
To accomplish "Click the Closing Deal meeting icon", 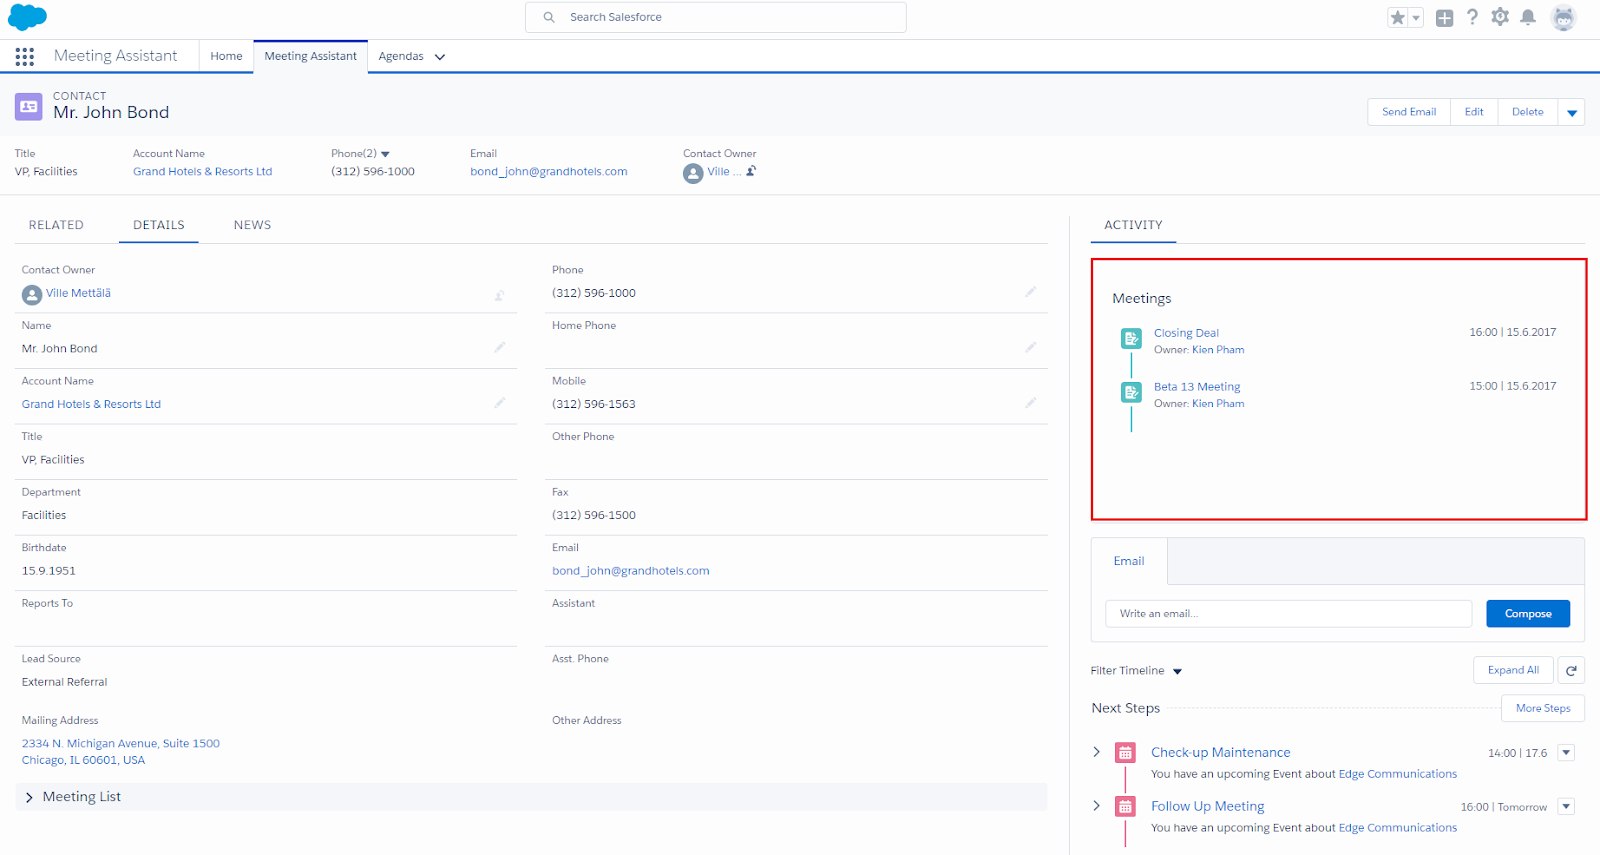I will coord(1131,339).
